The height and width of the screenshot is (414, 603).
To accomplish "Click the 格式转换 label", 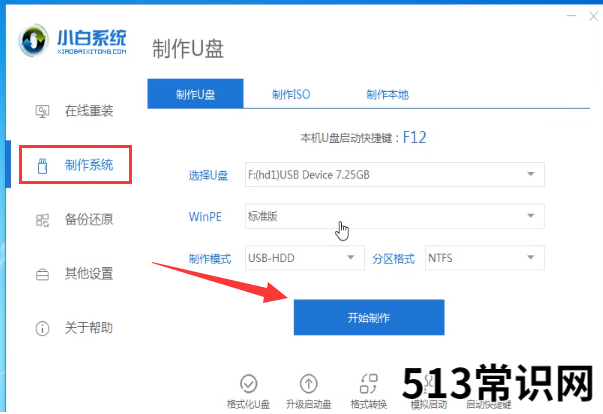I will tap(368, 404).
